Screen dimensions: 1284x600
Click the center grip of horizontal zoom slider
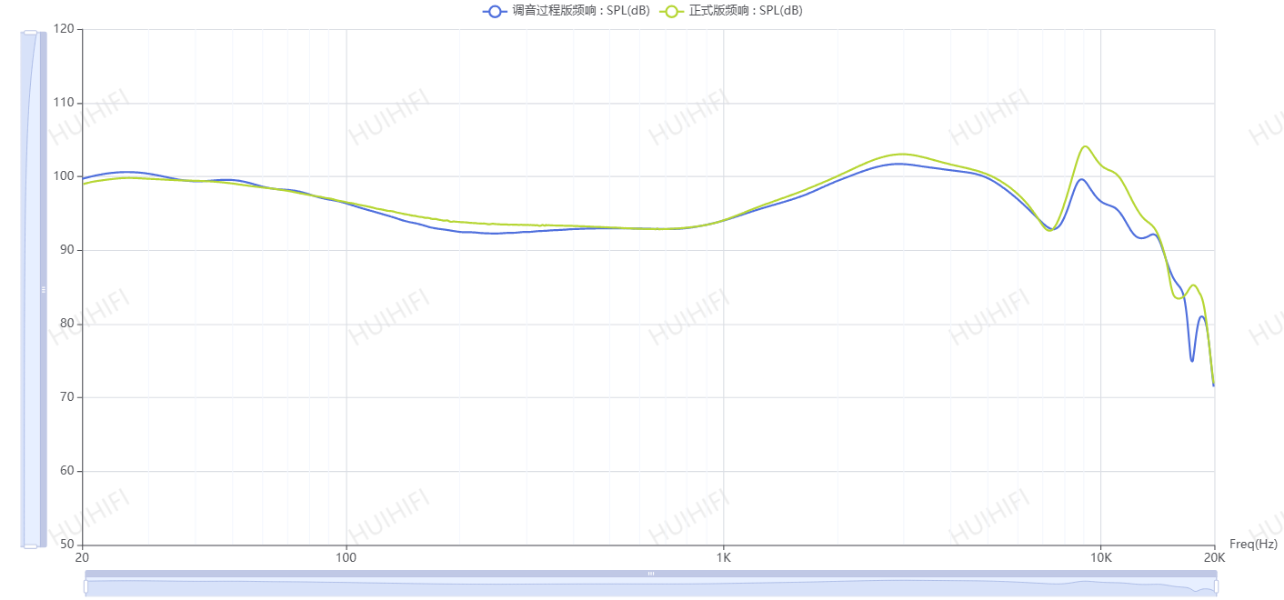651,574
